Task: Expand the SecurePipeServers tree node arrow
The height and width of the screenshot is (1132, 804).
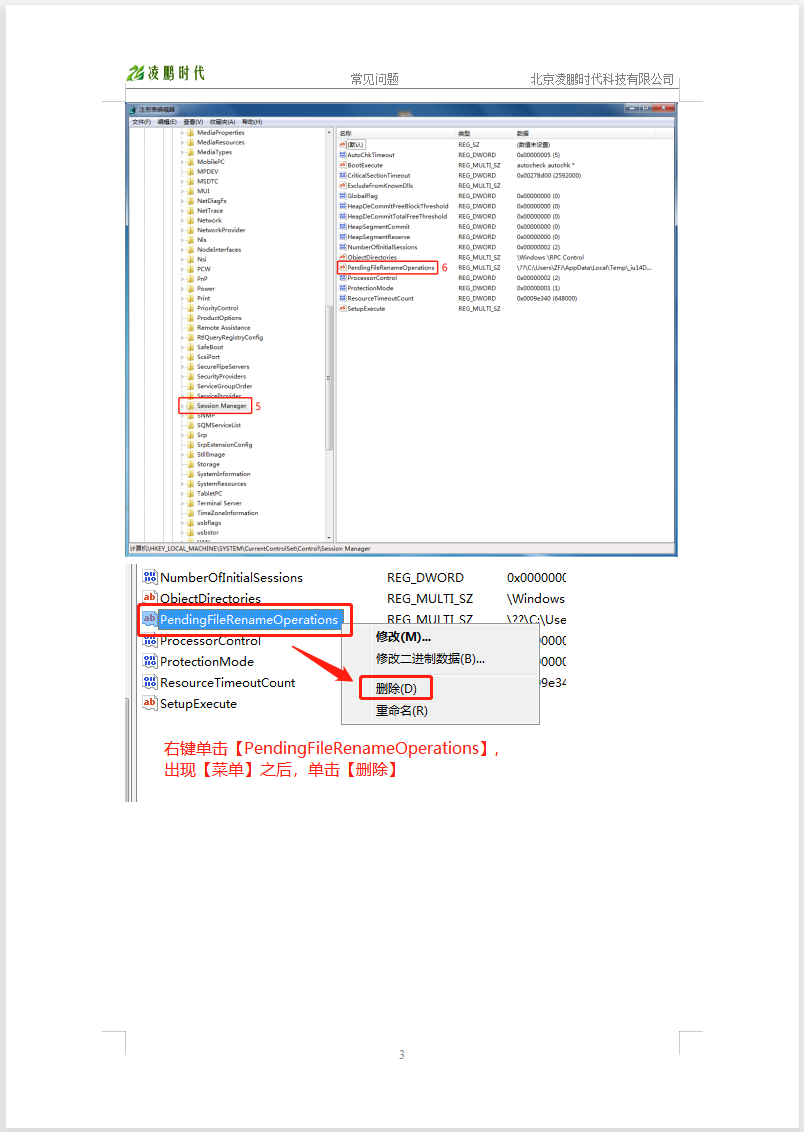Action: [182, 367]
